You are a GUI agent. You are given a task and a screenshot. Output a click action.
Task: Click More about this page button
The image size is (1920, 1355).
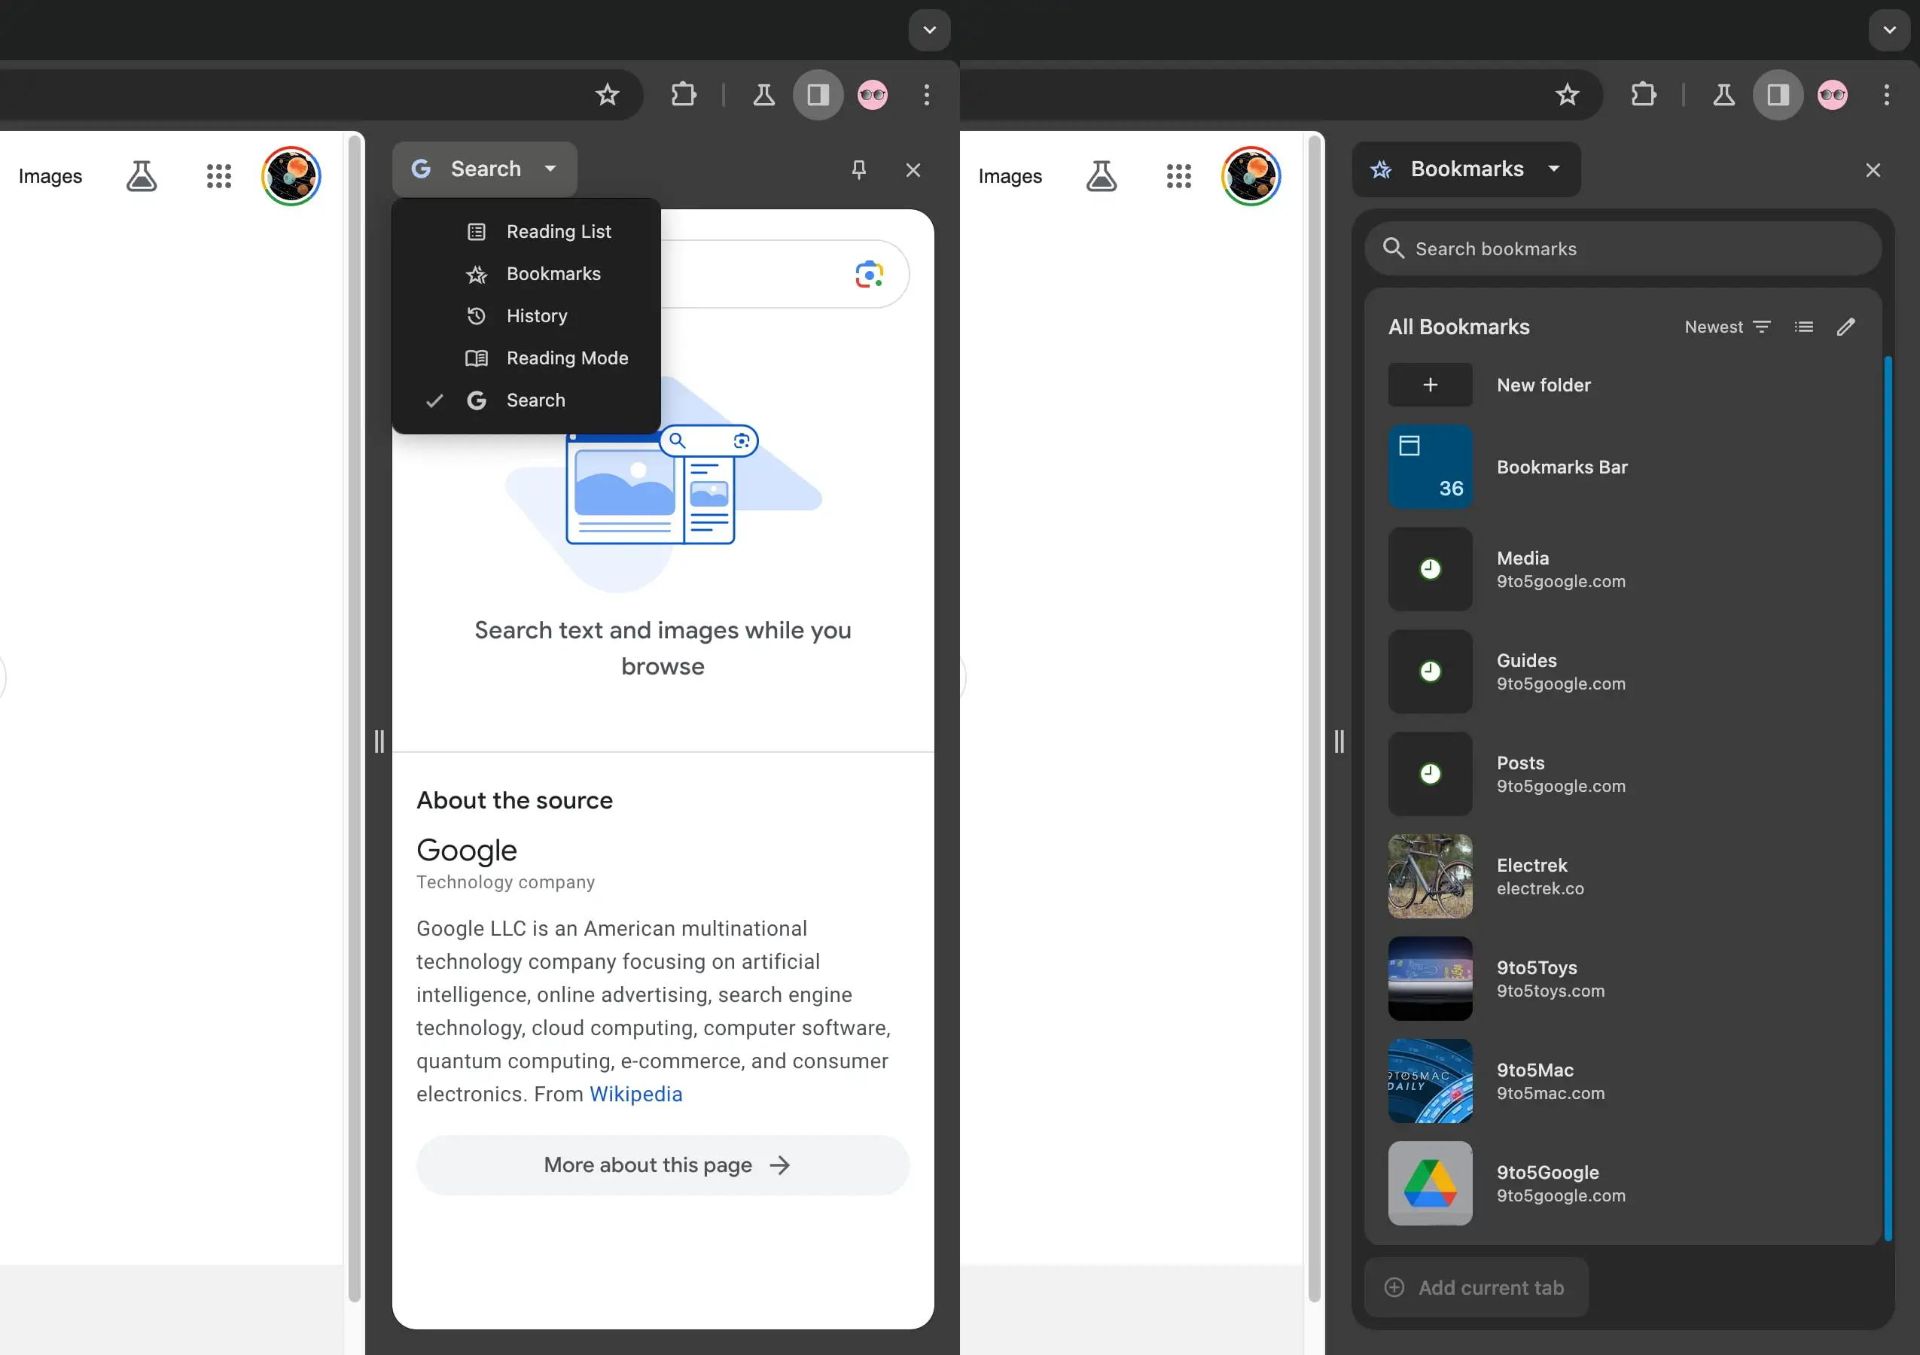[x=663, y=1165]
